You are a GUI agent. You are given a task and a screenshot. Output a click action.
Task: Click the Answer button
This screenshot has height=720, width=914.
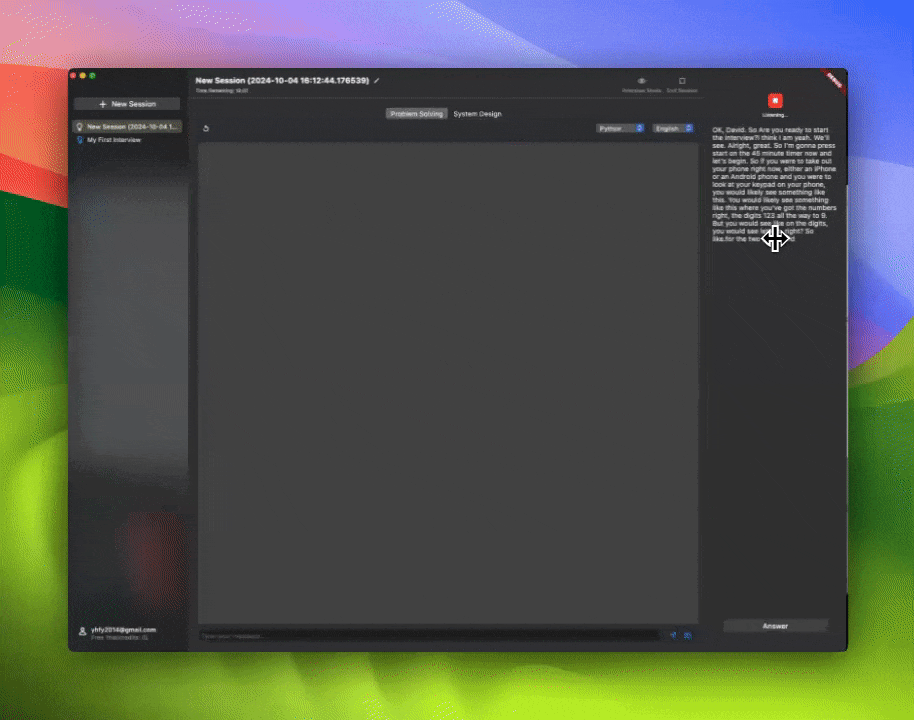[x=776, y=625]
